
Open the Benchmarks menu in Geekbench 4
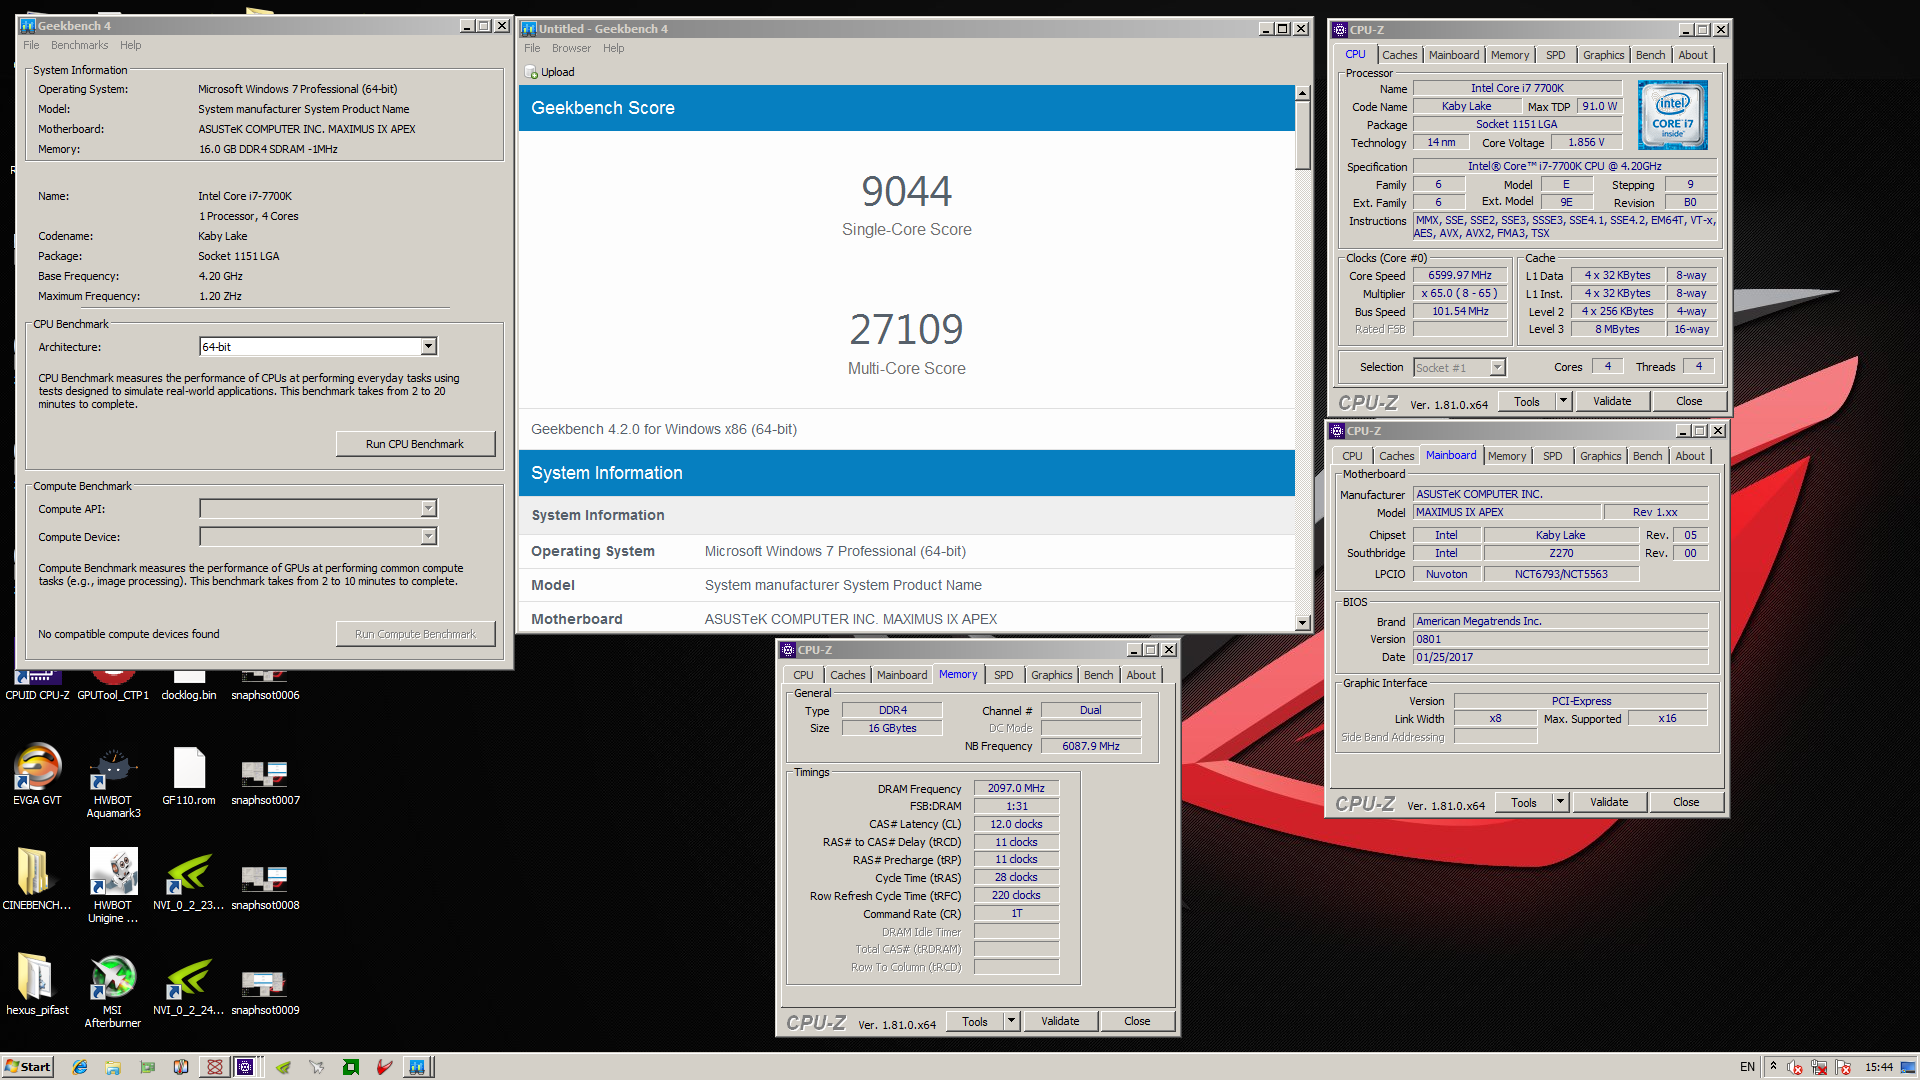click(x=79, y=45)
